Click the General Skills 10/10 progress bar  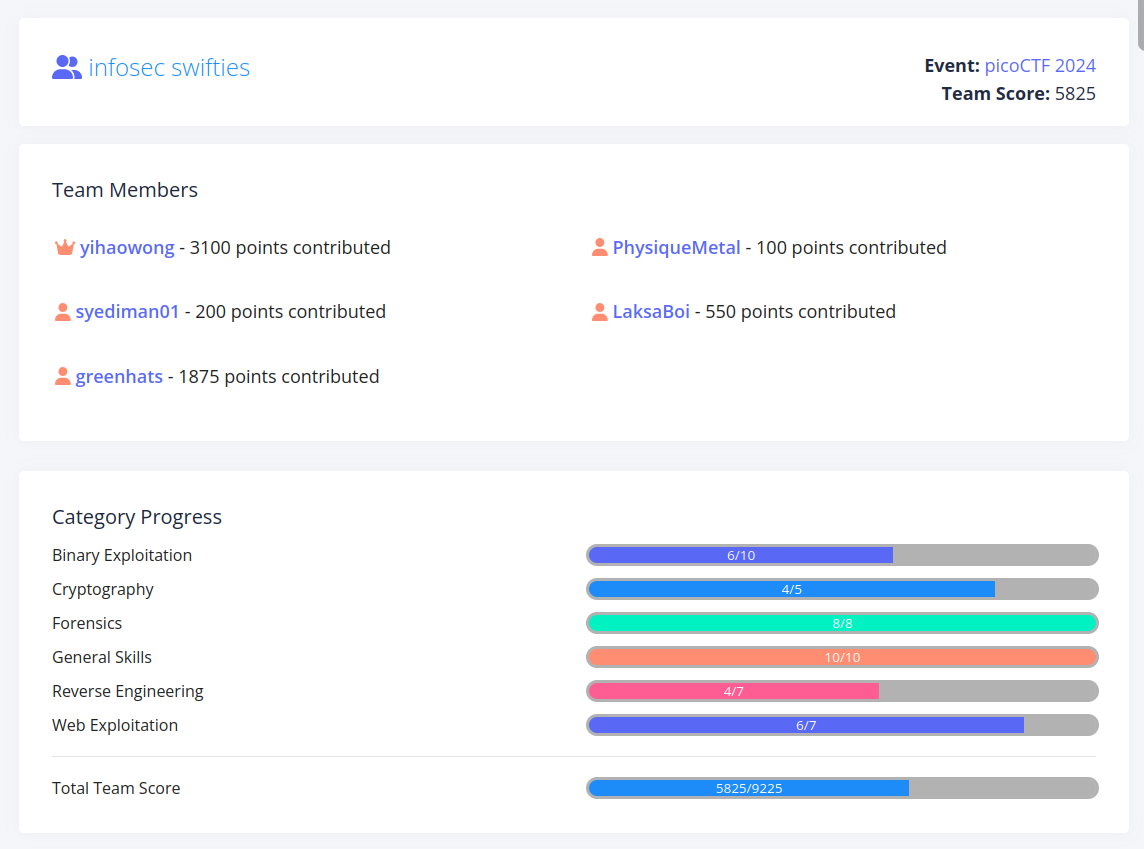point(842,657)
